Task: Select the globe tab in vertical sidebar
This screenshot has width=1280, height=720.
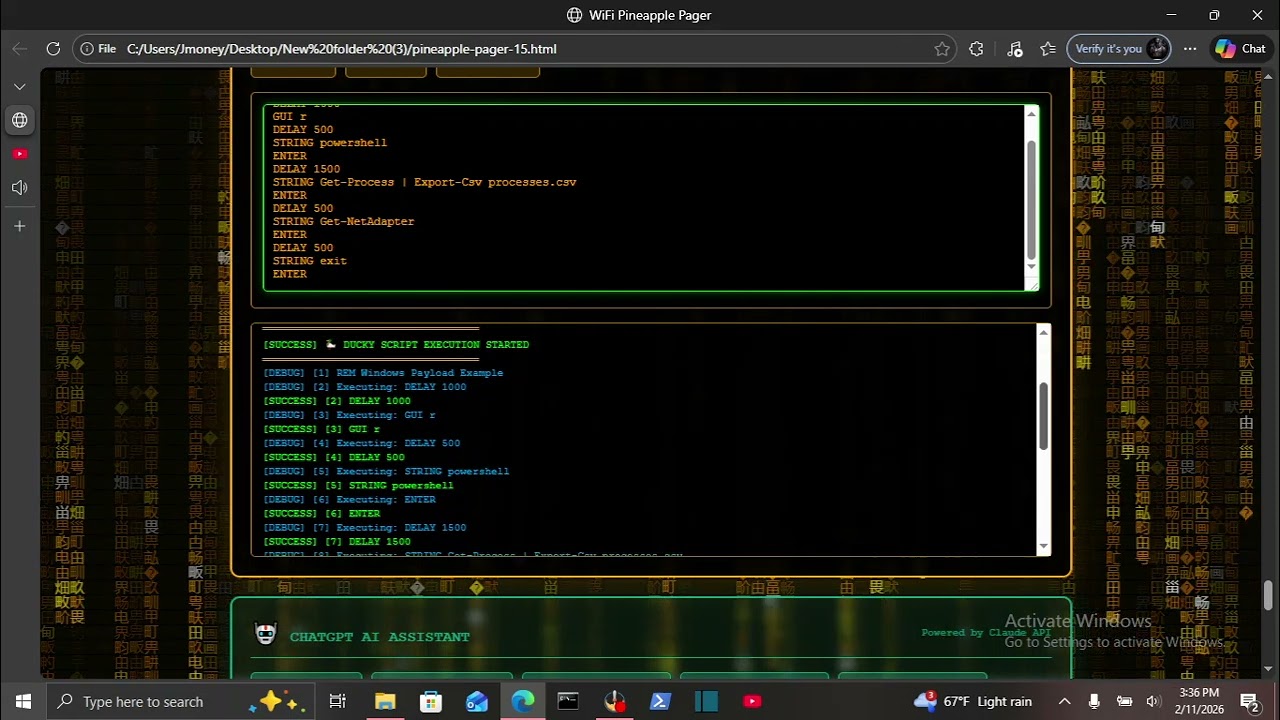Action: point(20,120)
